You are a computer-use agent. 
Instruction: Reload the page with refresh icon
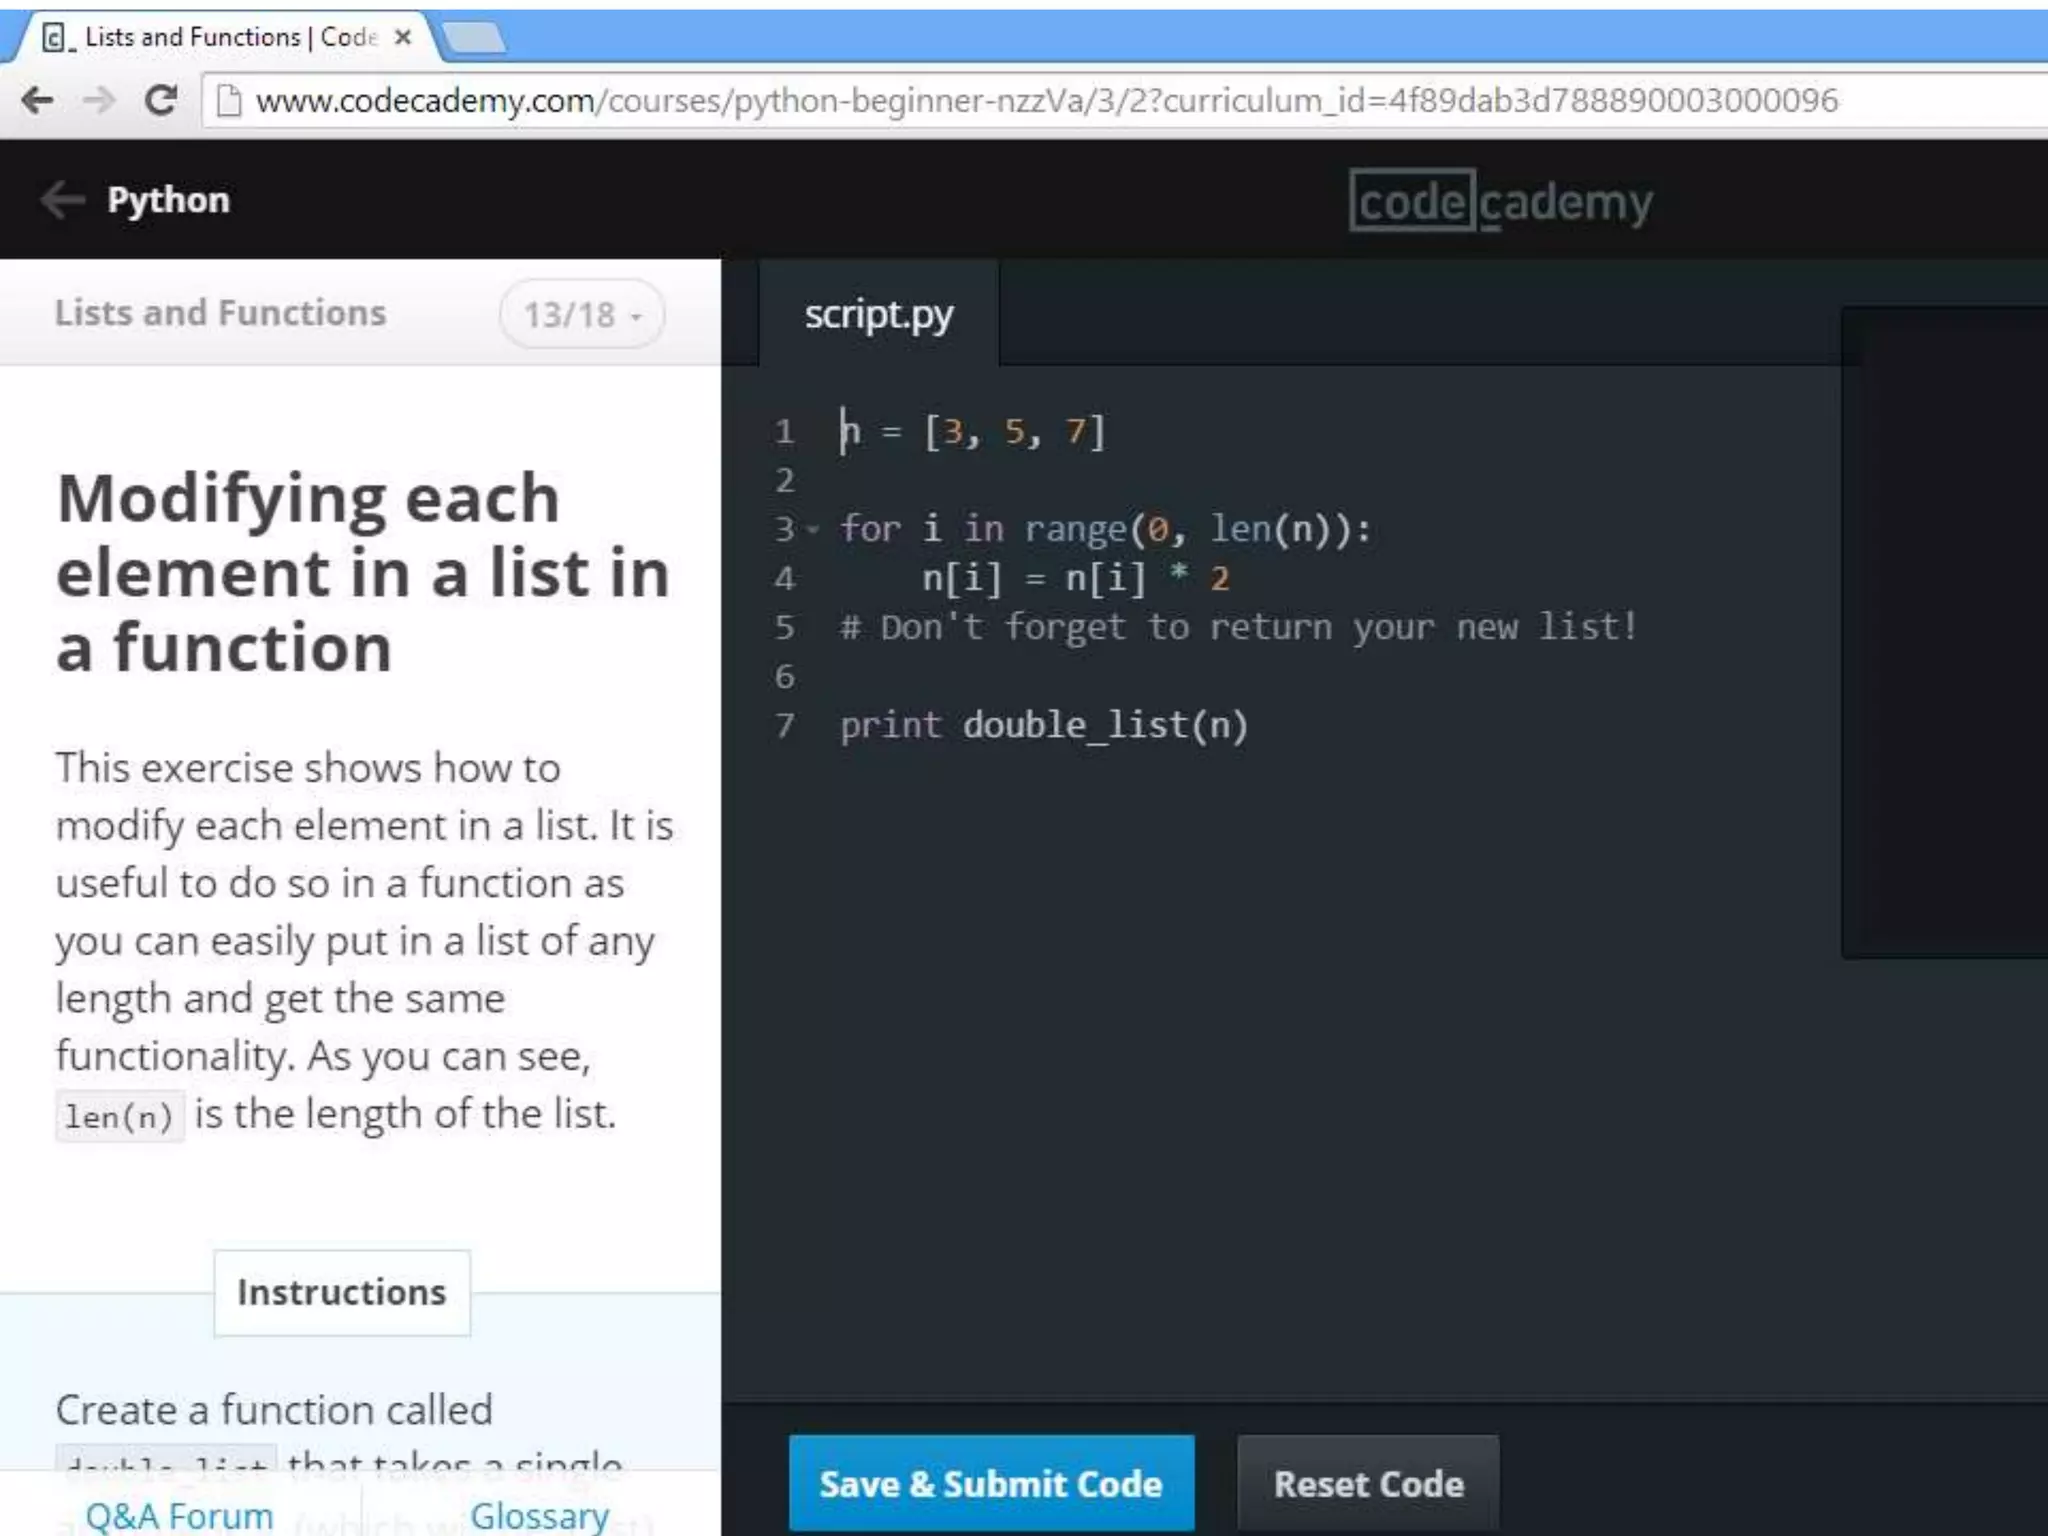coord(160,100)
